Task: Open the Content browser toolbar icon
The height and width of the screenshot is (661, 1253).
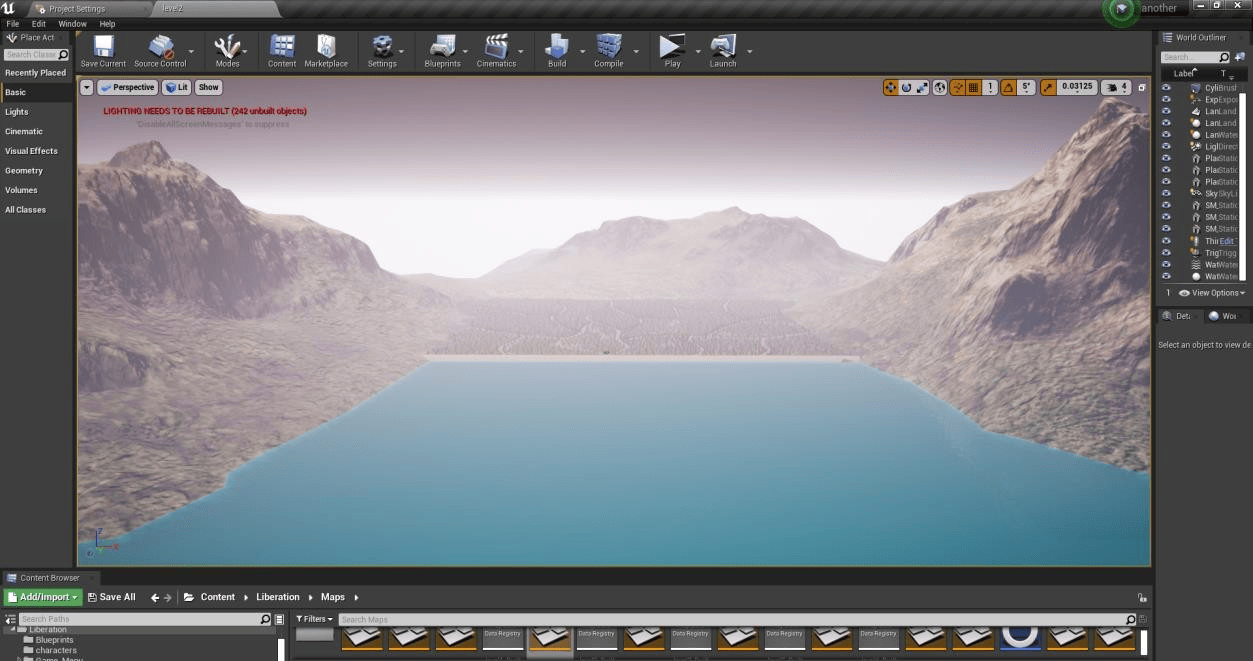Action: pyautogui.click(x=282, y=51)
